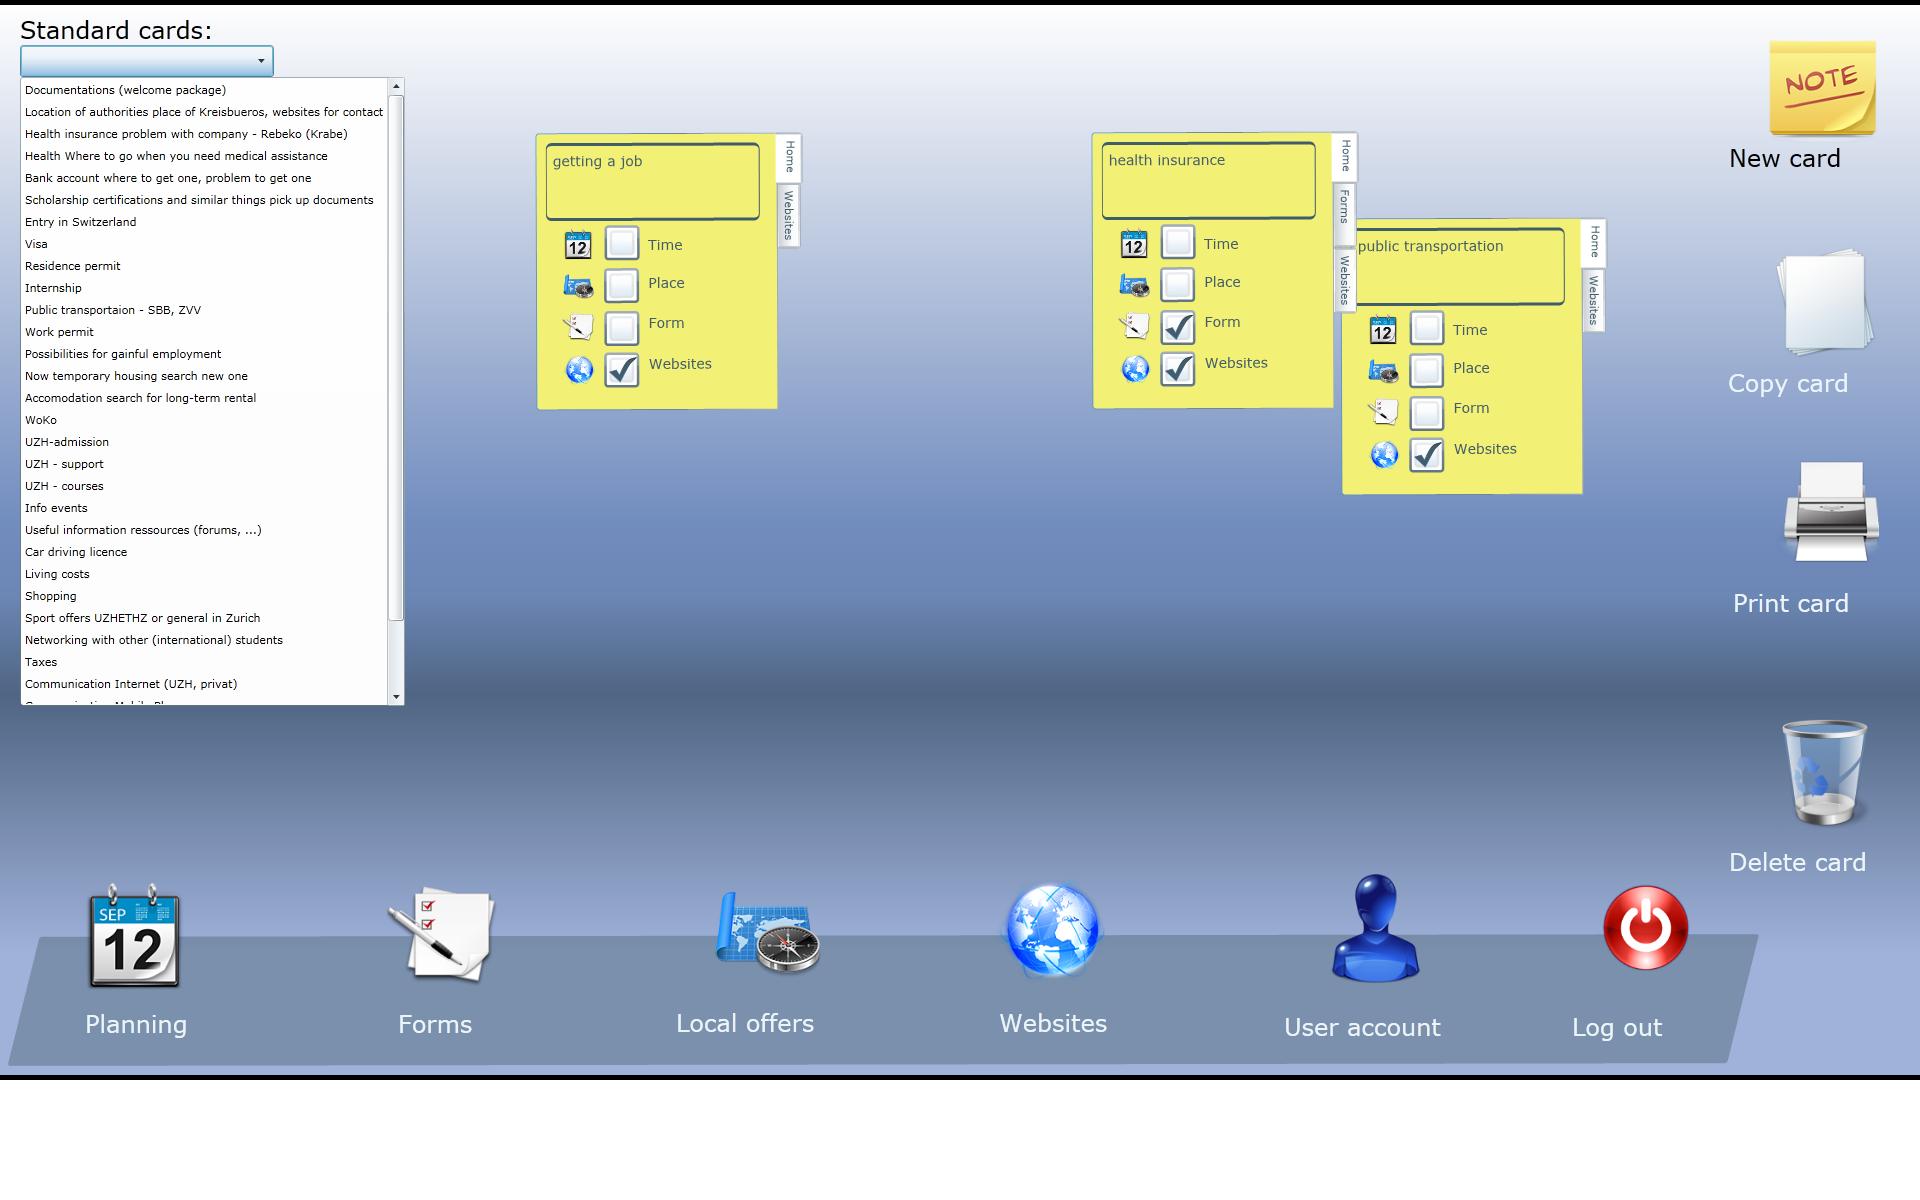Open Websites via the globe icon

point(1052,930)
